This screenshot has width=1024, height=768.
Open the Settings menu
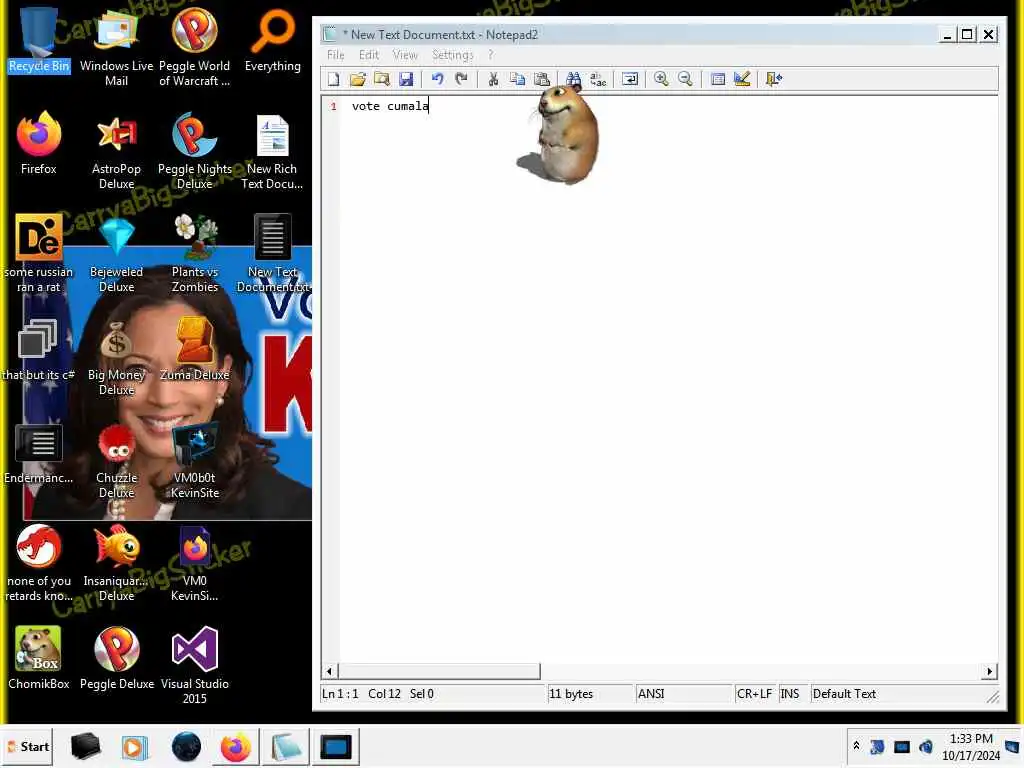tap(453, 55)
